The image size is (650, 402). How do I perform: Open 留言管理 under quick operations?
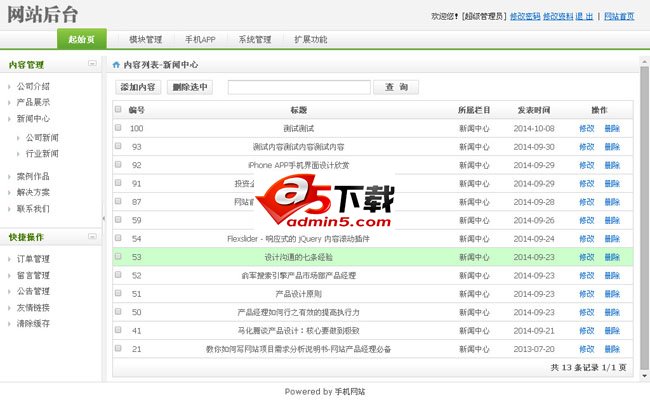point(33,275)
